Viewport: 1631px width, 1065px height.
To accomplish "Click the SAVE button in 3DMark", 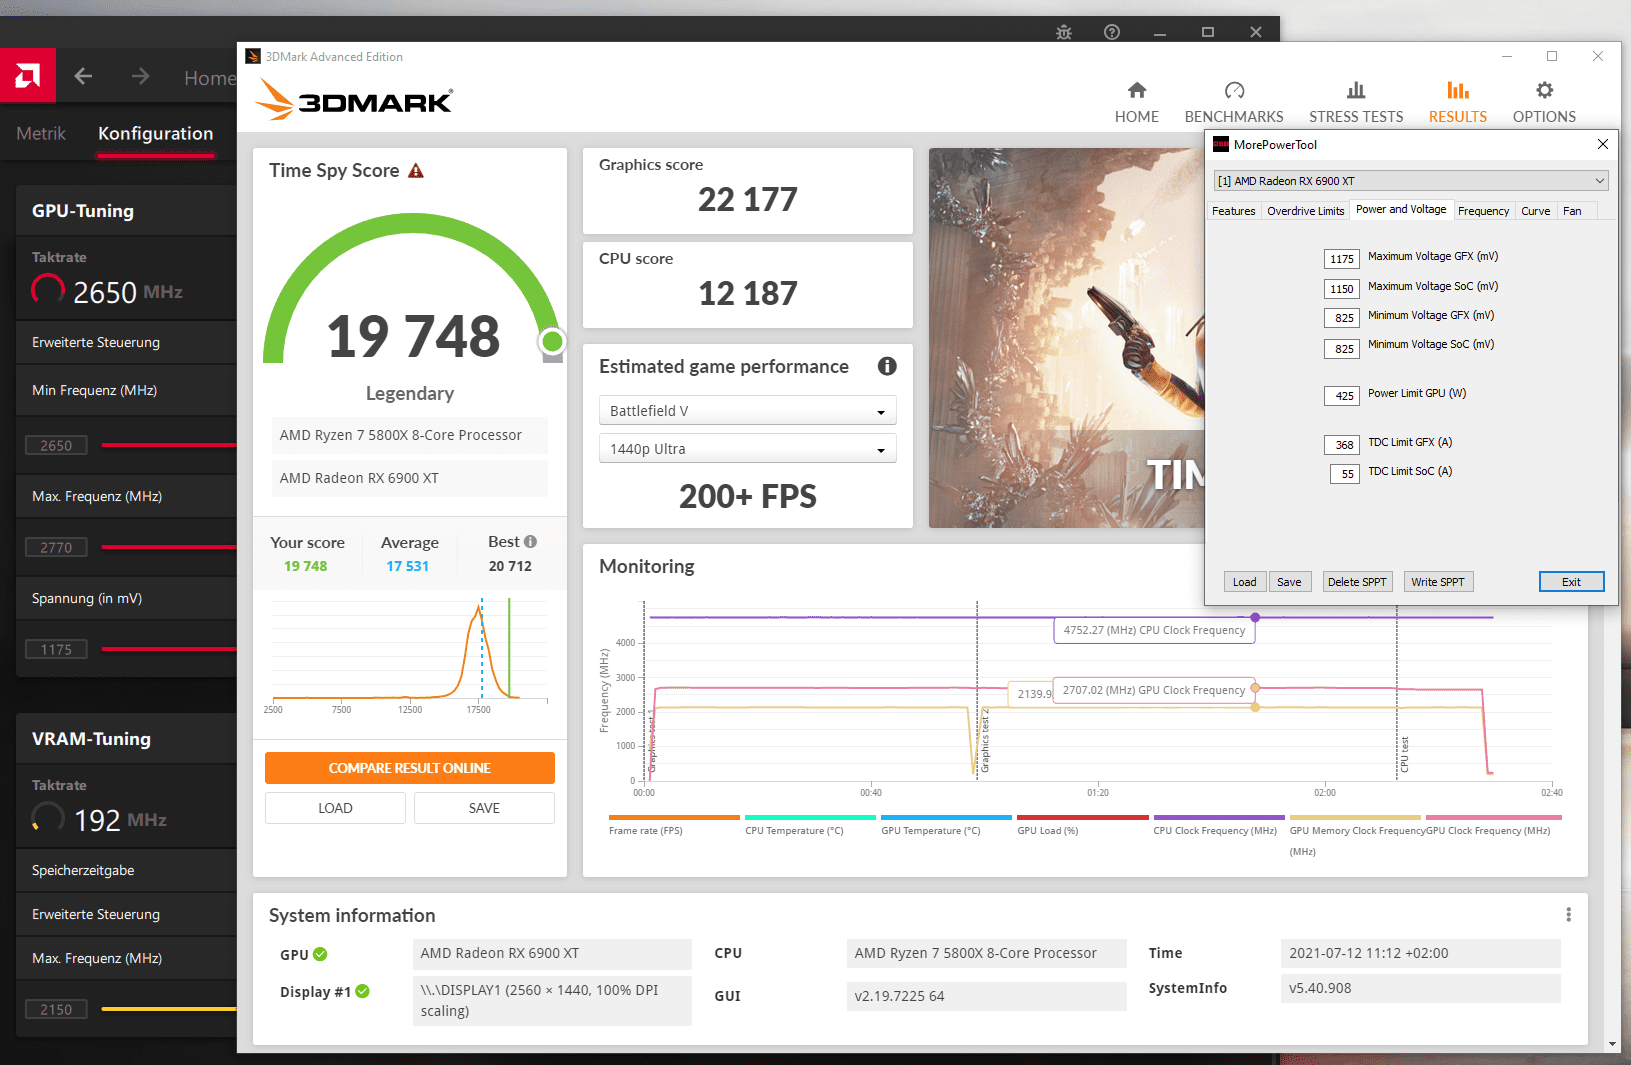I will pyautogui.click(x=484, y=808).
